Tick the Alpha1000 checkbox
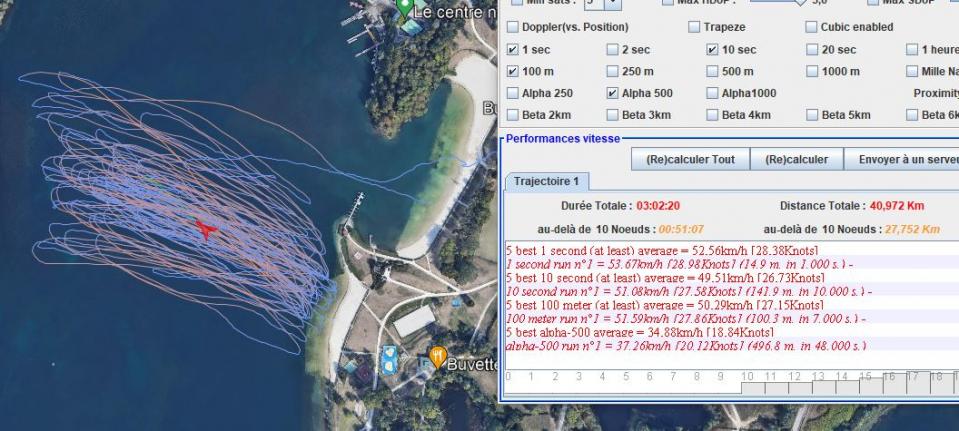The height and width of the screenshot is (431, 959). pyautogui.click(x=712, y=94)
